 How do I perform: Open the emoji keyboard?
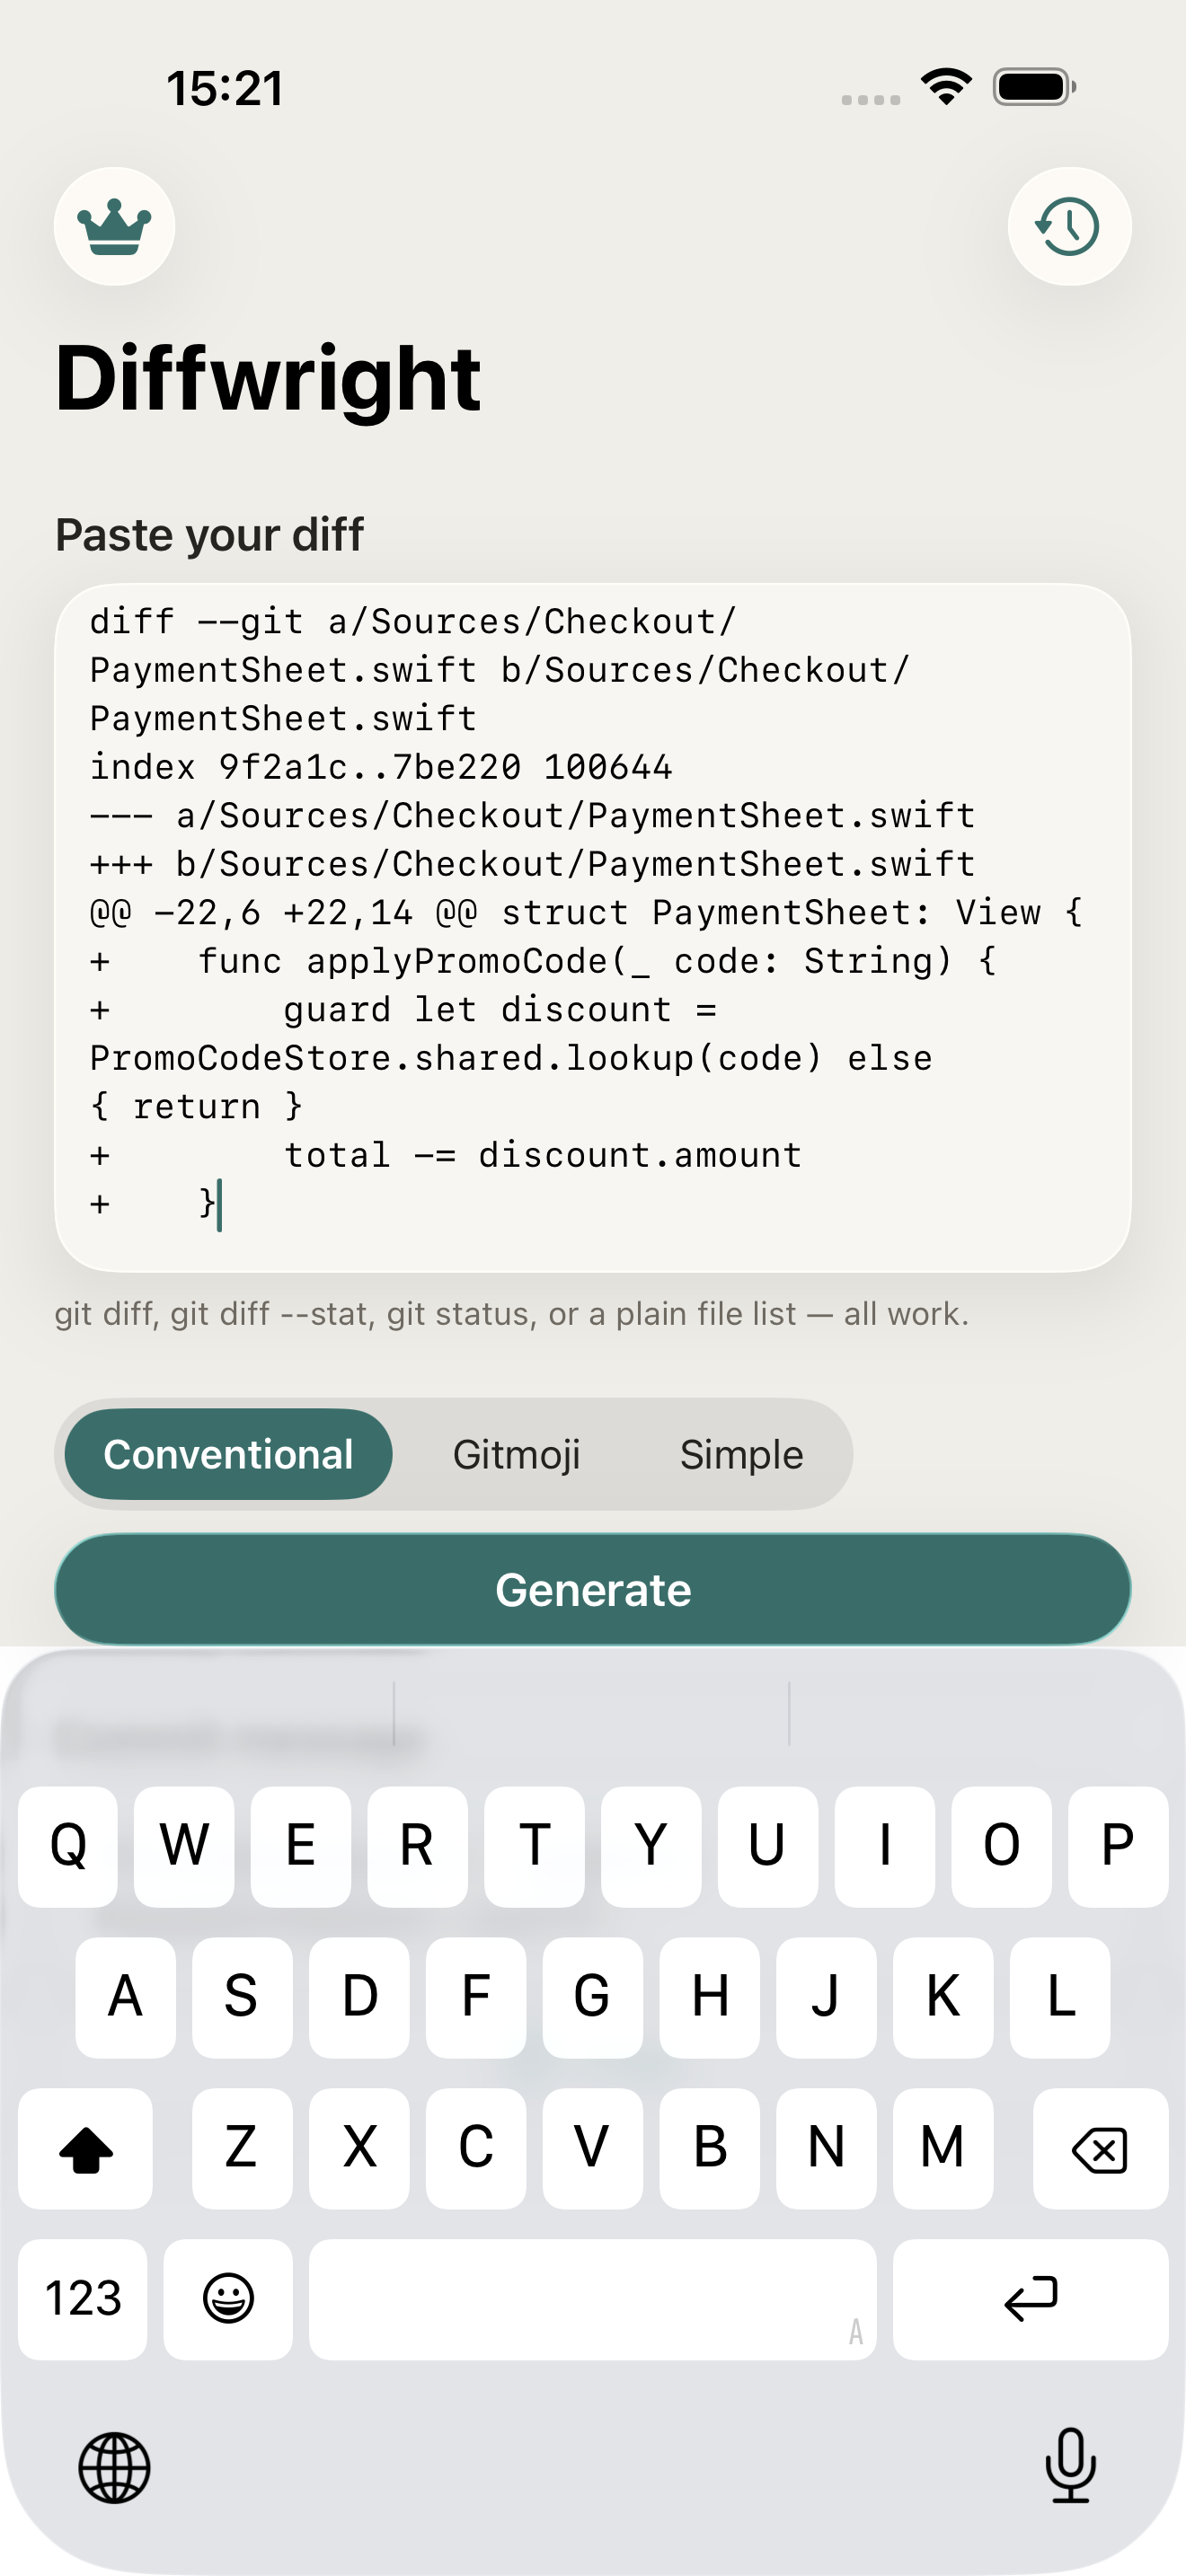tap(228, 2299)
